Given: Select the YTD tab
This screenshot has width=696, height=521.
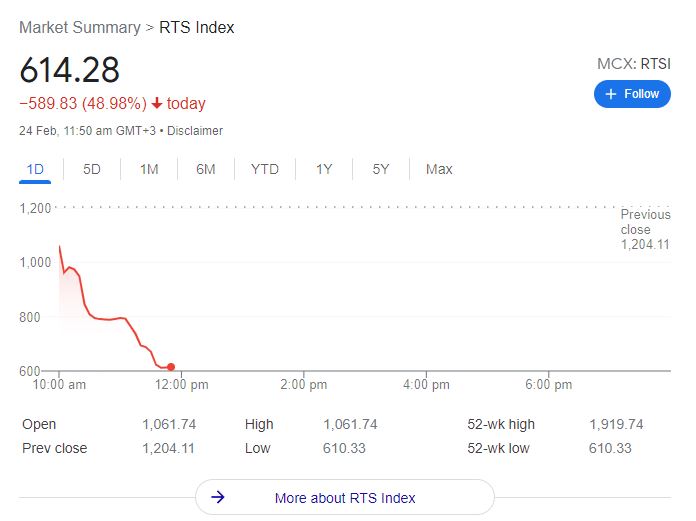Looking at the screenshot, I should pyautogui.click(x=265, y=169).
